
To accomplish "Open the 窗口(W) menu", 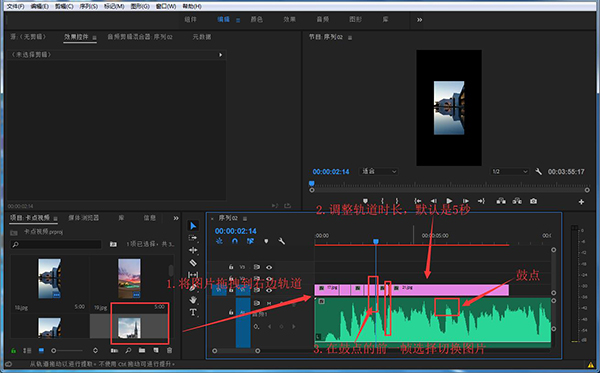I will tap(166, 6).
